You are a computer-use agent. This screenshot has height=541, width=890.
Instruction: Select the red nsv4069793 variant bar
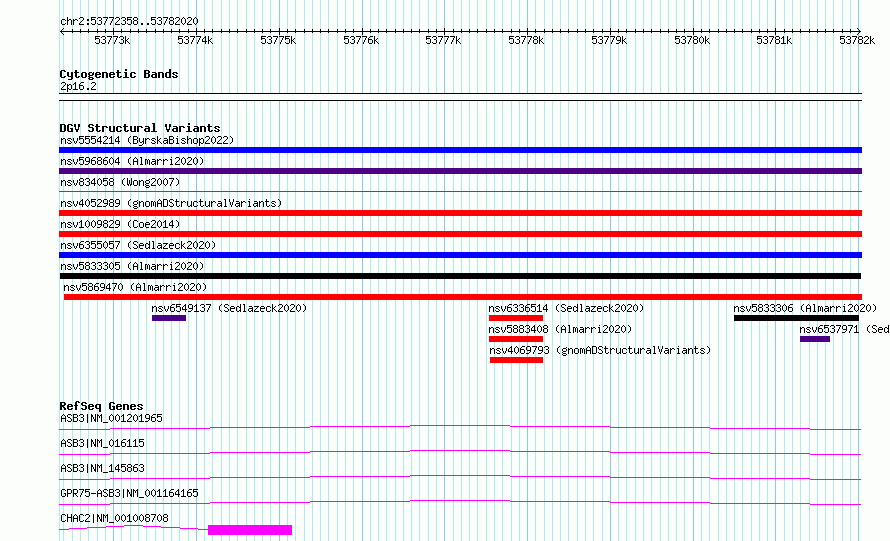517,360
